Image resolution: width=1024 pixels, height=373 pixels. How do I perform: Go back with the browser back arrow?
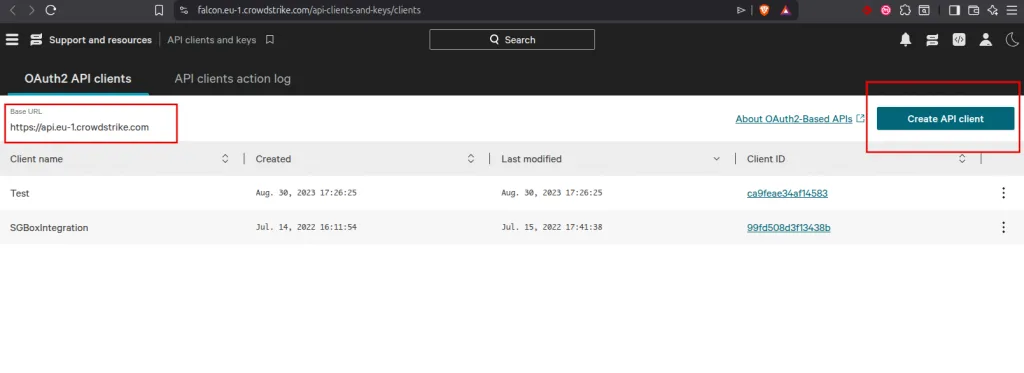pos(13,10)
